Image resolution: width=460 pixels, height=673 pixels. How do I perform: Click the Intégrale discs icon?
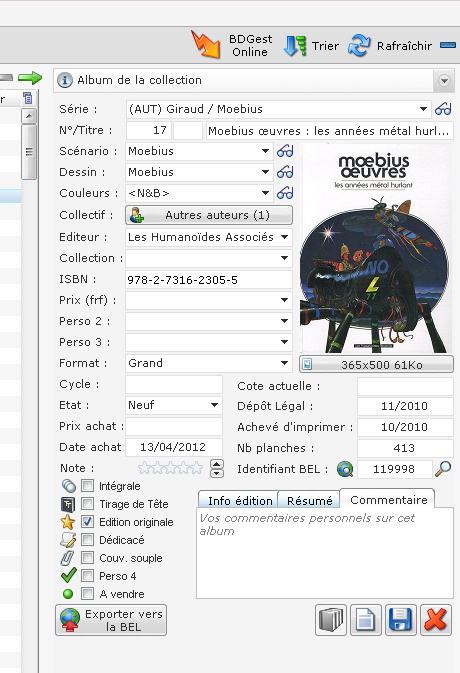[68, 486]
